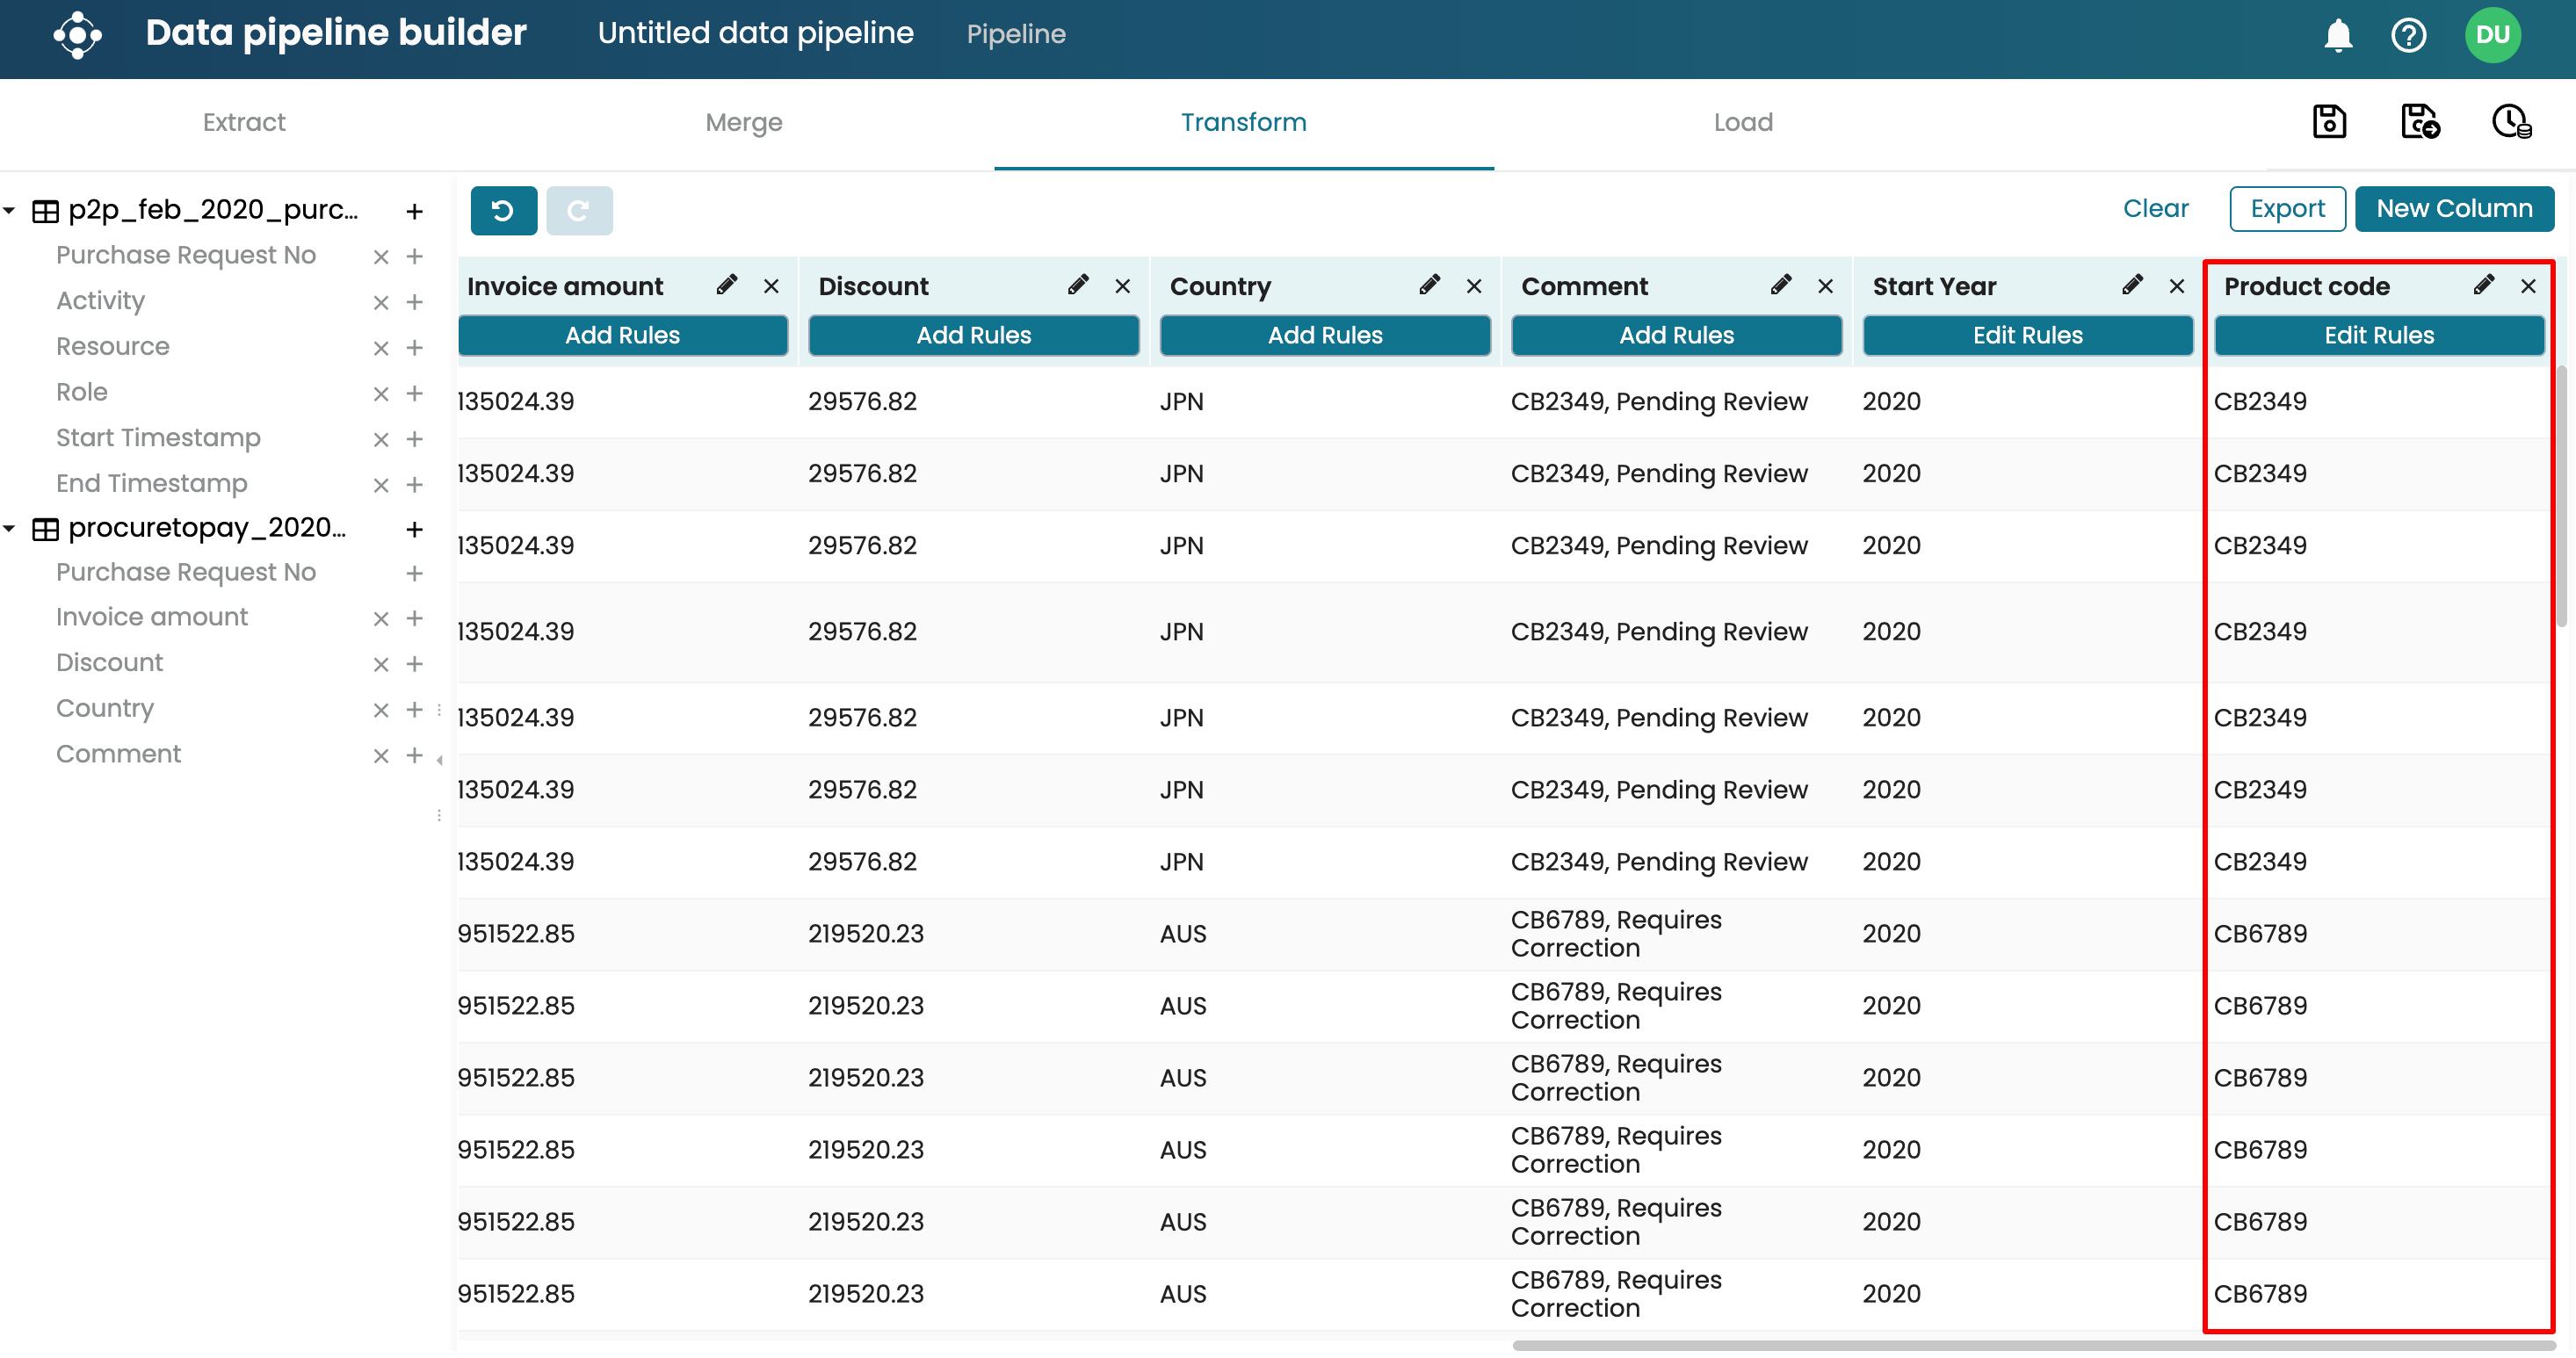Remove Activity field from left panel
This screenshot has height=1358, width=2576.
click(381, 302)
